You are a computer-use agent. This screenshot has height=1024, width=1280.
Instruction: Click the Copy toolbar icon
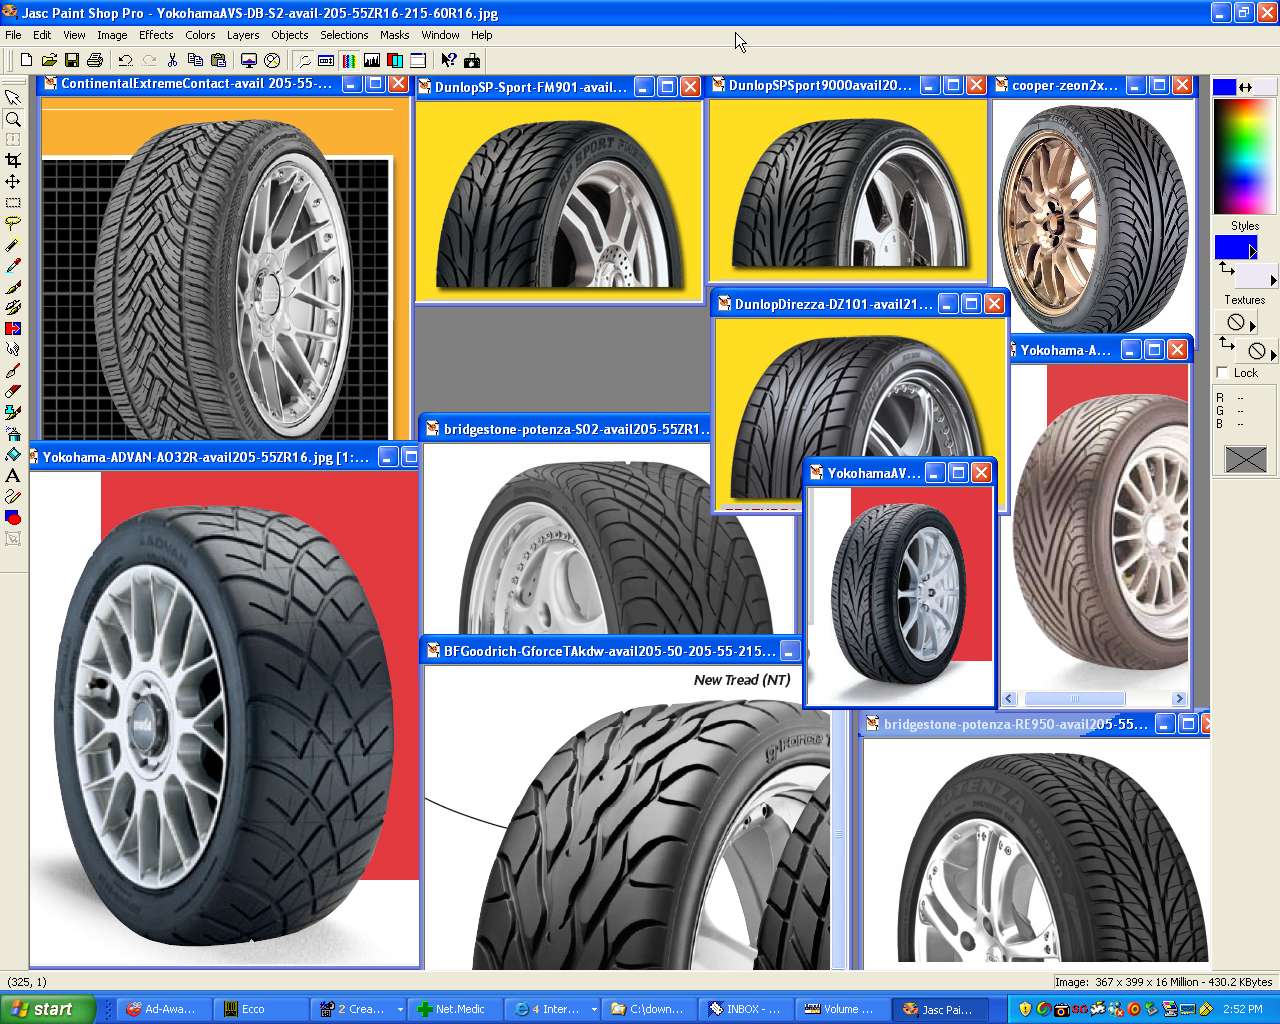195,60
